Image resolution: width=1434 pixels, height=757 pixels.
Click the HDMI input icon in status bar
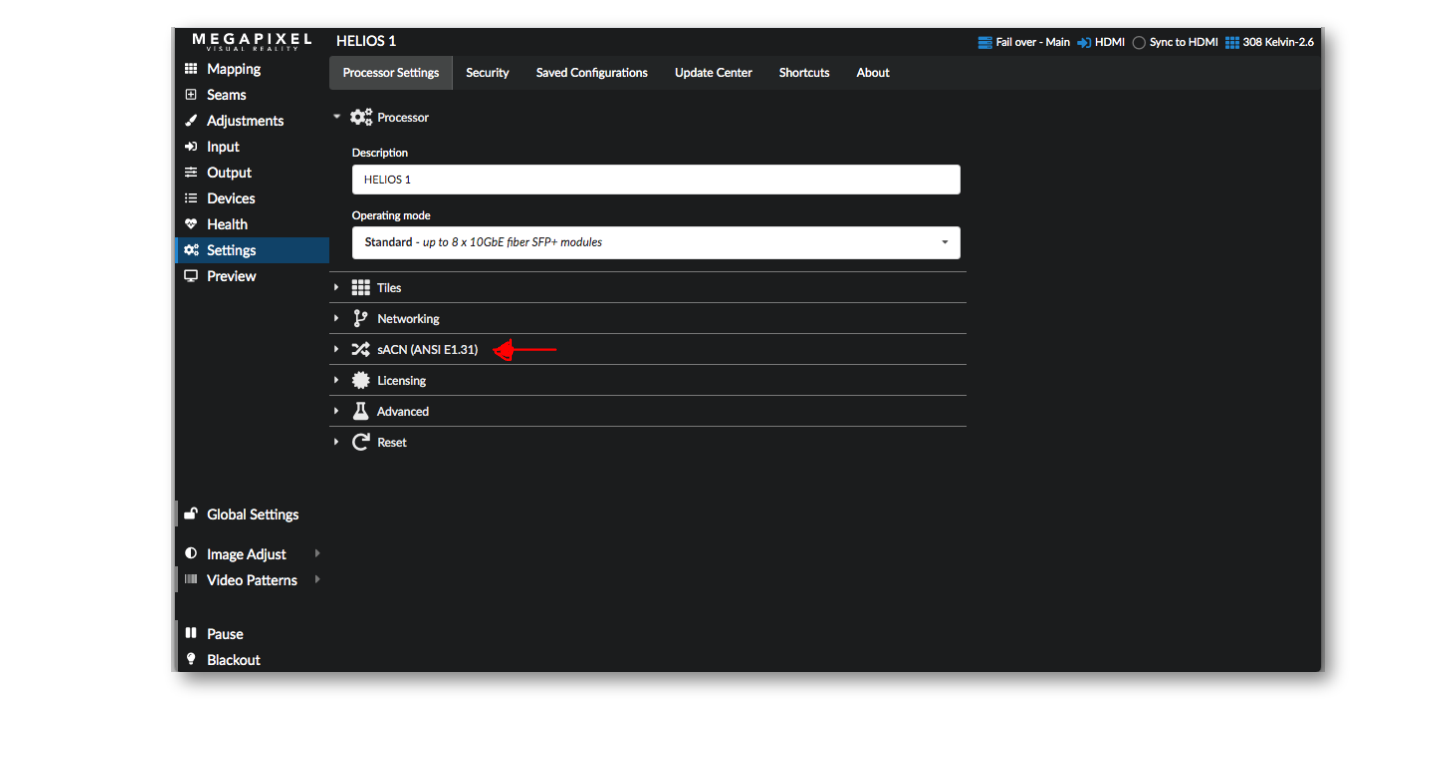coord(1084,43)
